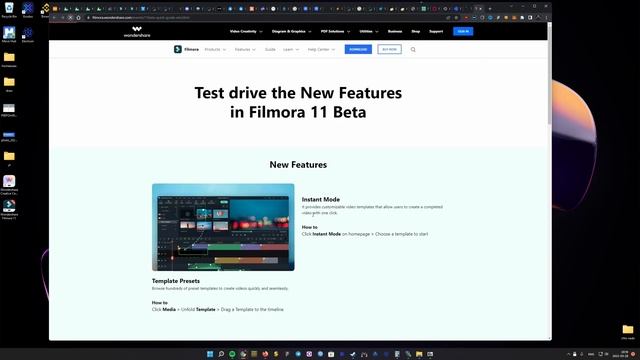Viewport: 640px width, 360px height.
Task: Click the Filmora editor screenshot thumbnail
Action: (223, 227)
